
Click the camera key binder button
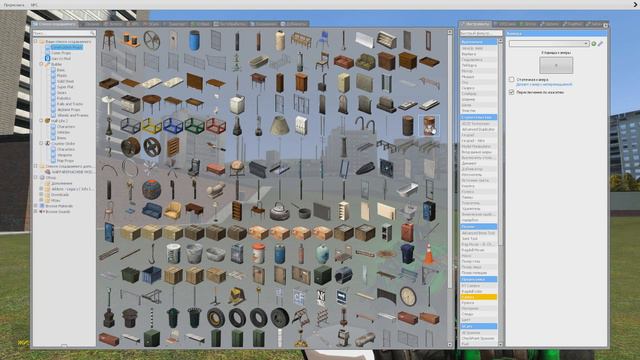pyautogui.click(x=556, y=65)
